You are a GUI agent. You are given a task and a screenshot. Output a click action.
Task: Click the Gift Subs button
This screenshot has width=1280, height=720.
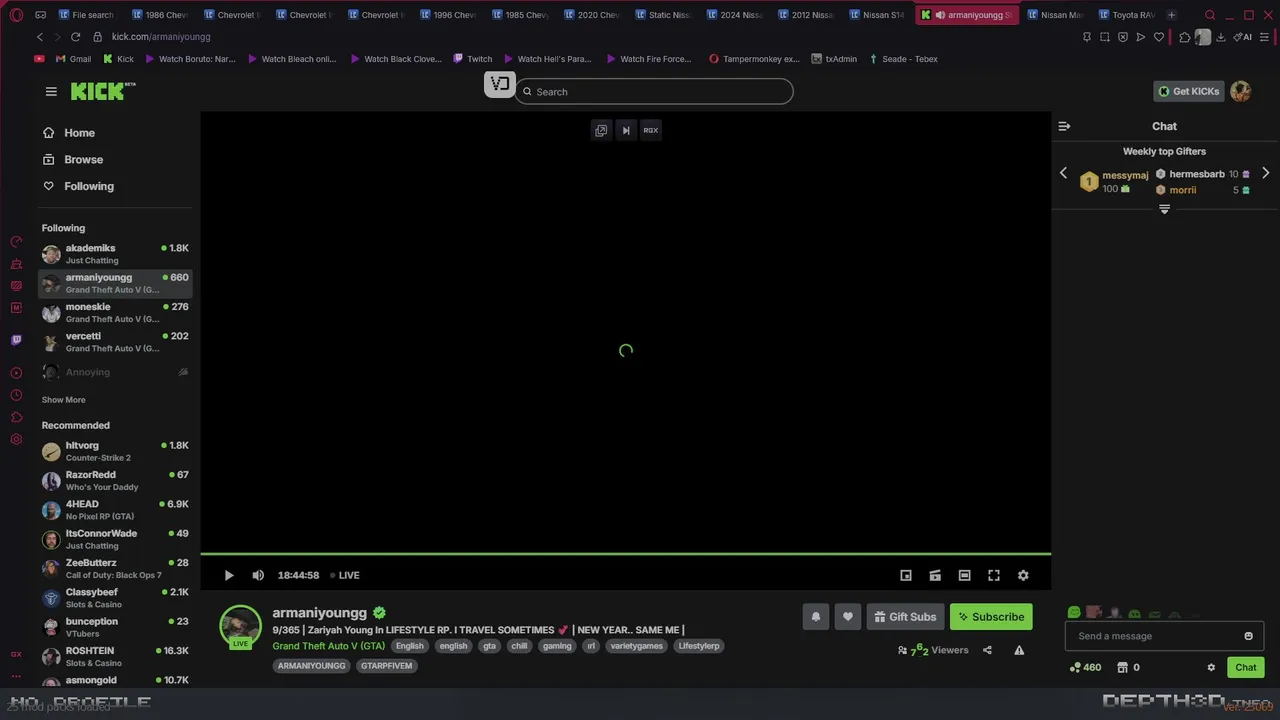(905, 617)
